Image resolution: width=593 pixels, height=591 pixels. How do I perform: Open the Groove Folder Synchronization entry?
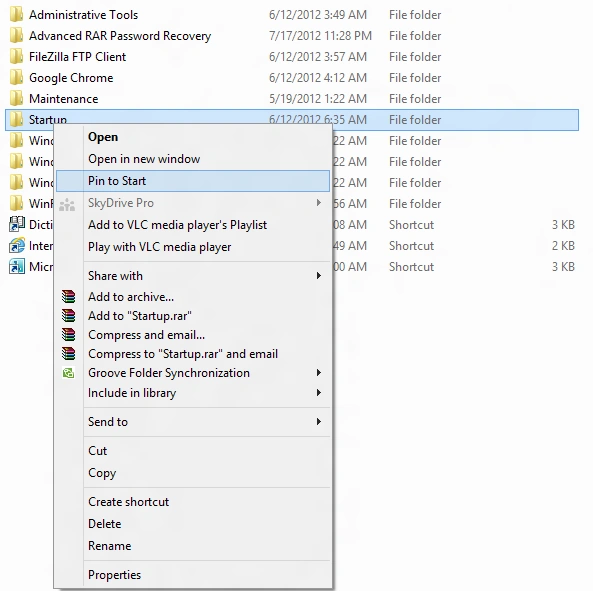click(x=193, y=373)
